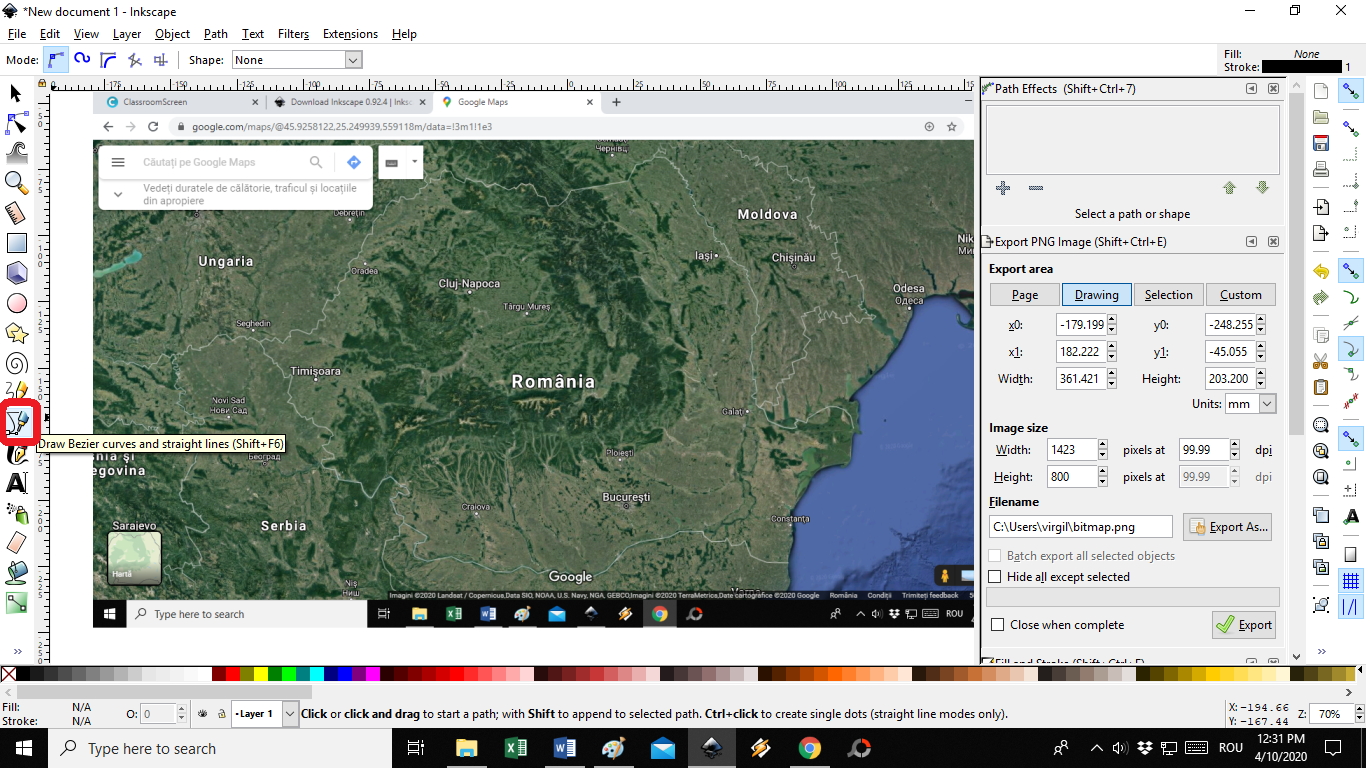
Task: Open the File menu
Action: (x=16, y=34)
